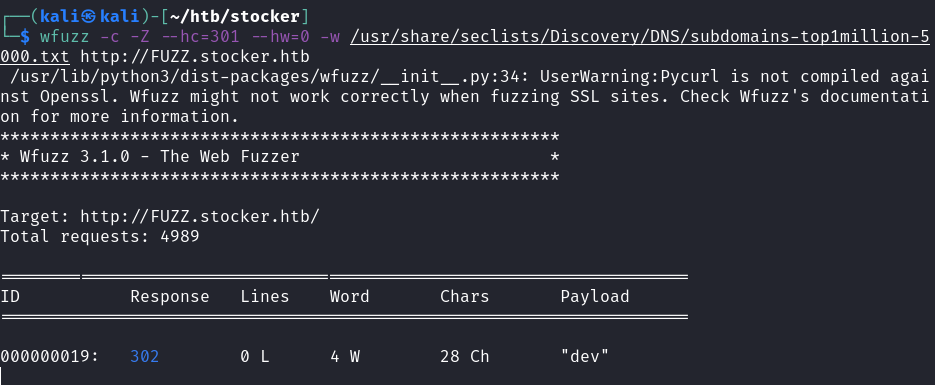Click the underlined seclists wordlist path
935x385 pixels.
point(639,37)
